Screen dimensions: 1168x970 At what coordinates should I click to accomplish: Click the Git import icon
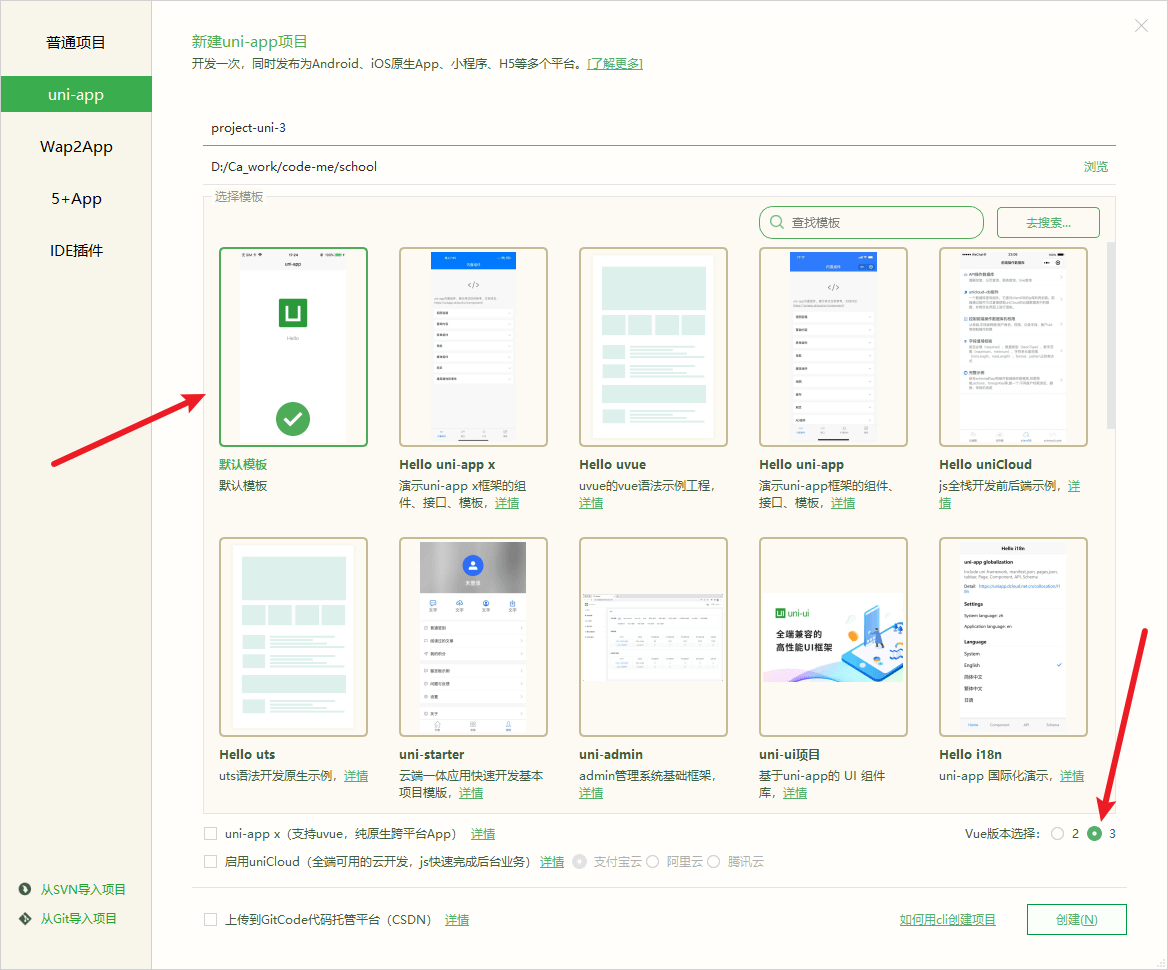click(25, 919)
